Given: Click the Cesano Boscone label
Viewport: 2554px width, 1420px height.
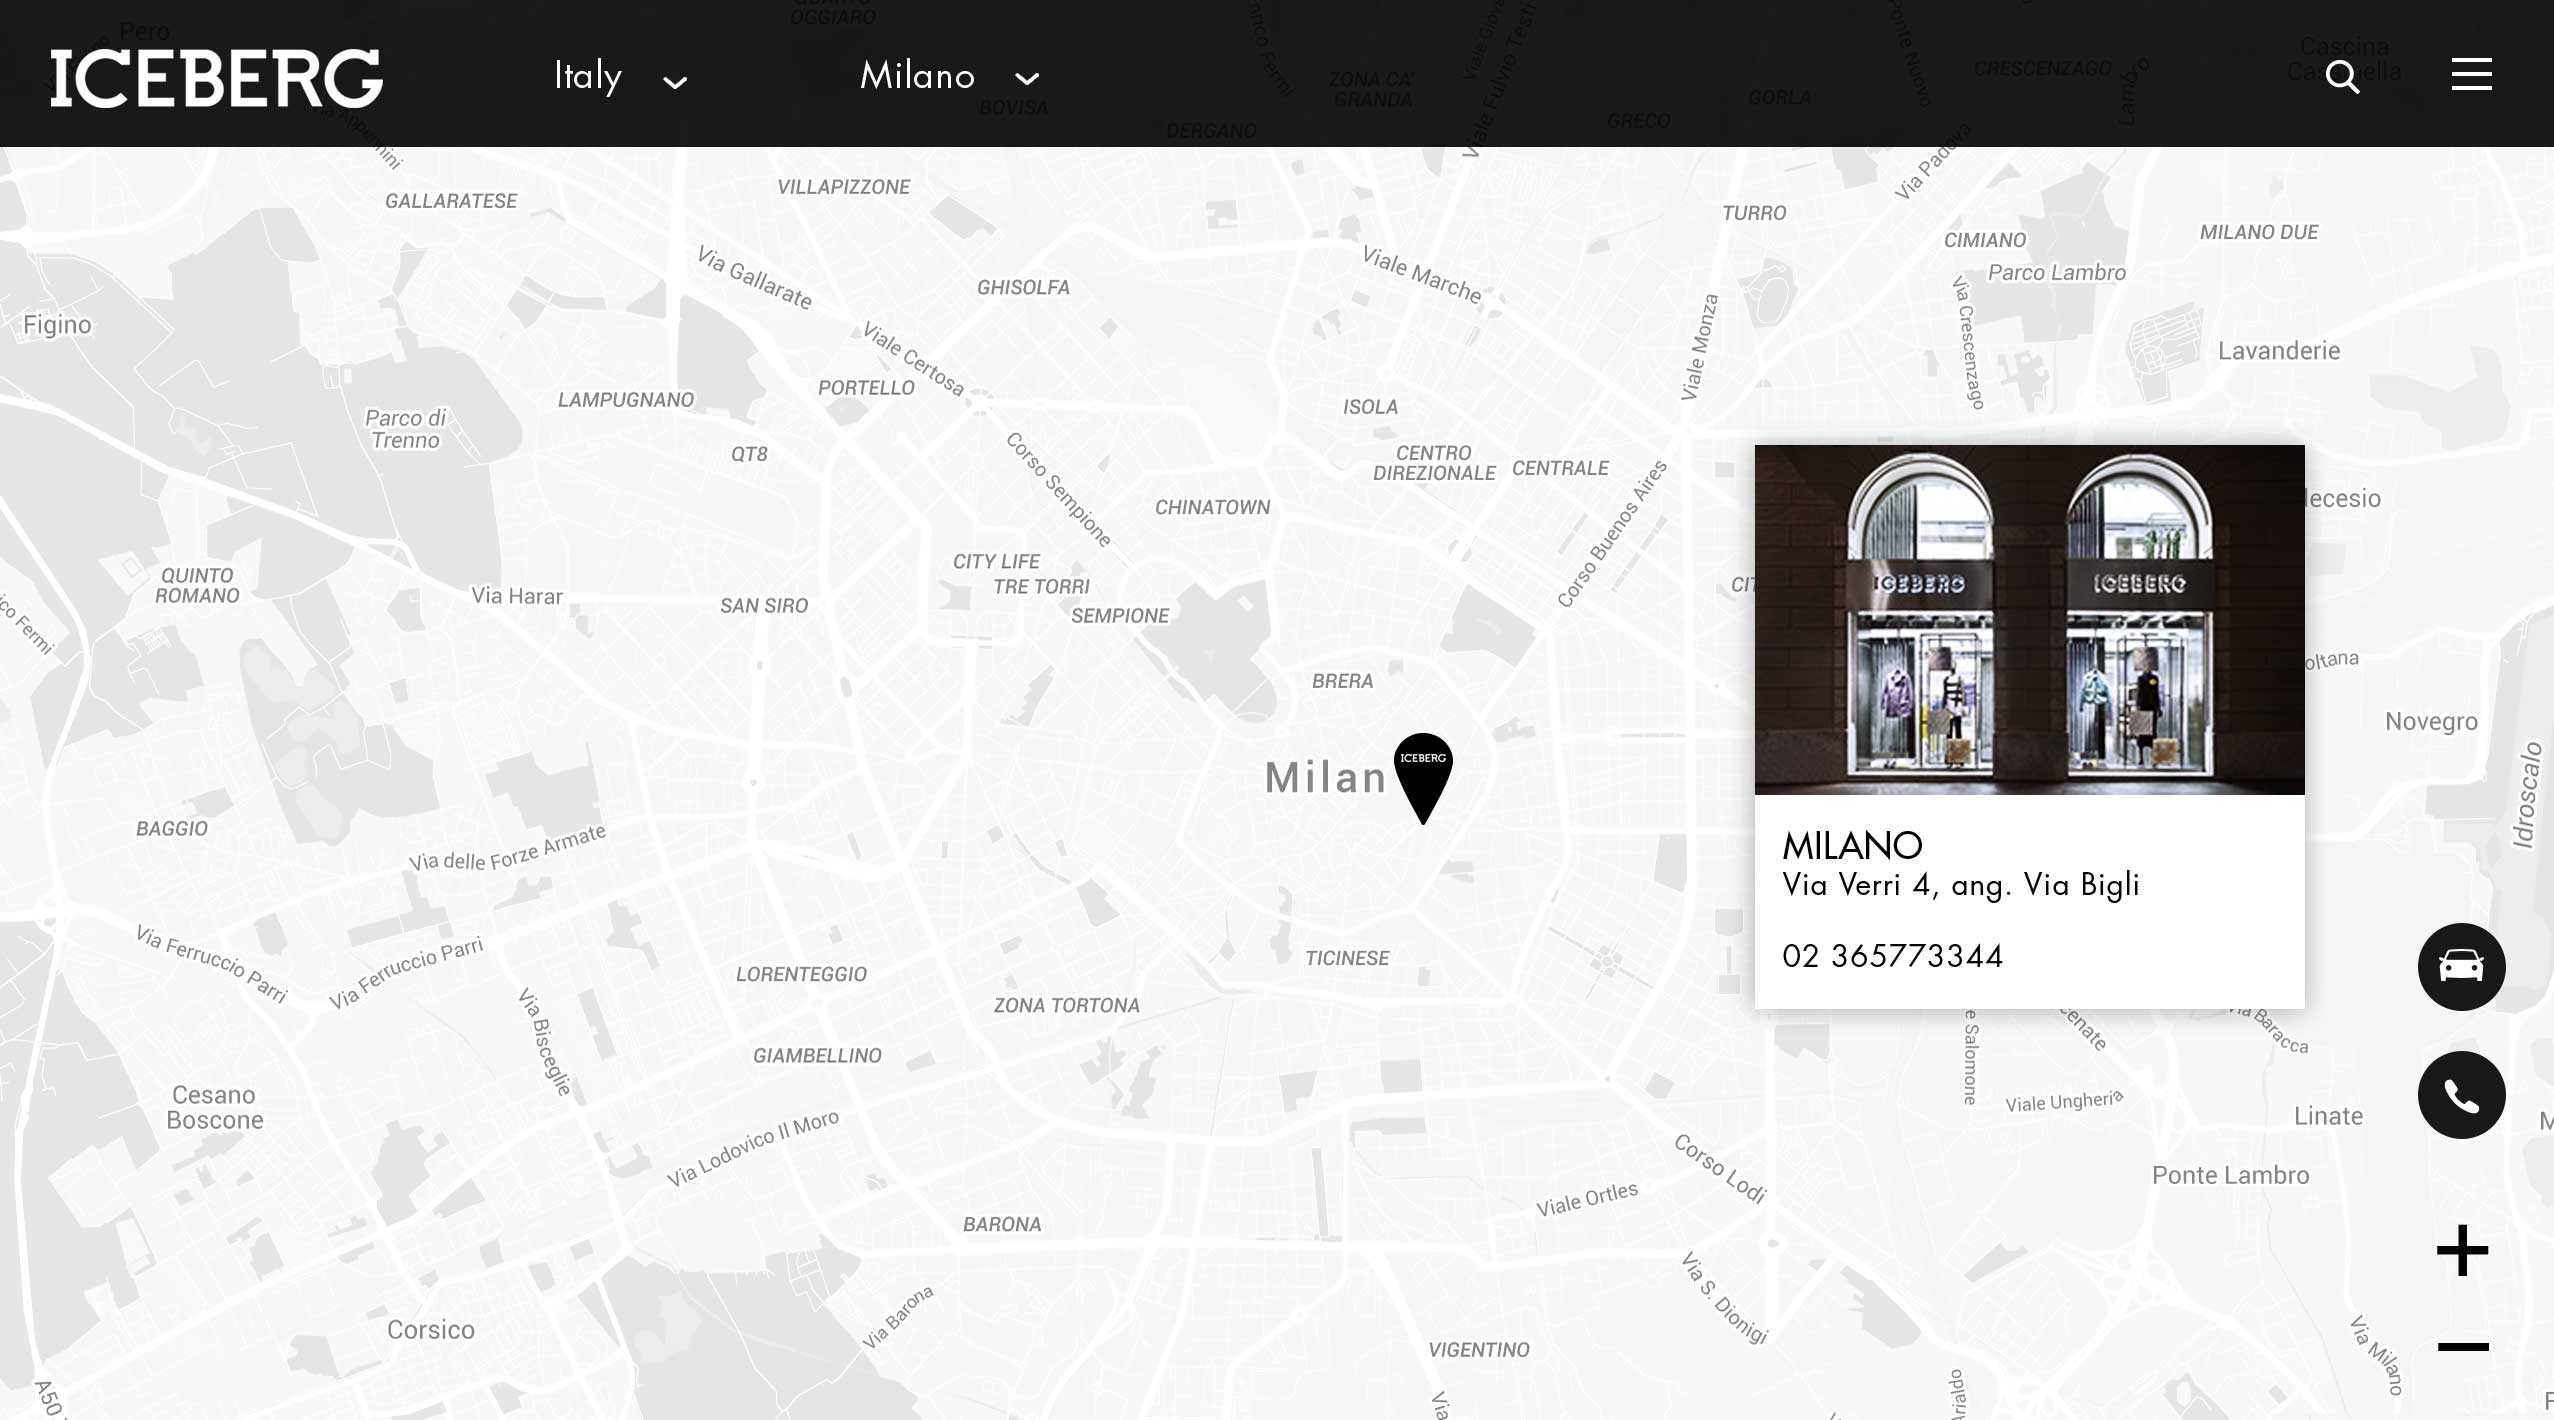Looking at the screenshot, I should (214, 1107).
